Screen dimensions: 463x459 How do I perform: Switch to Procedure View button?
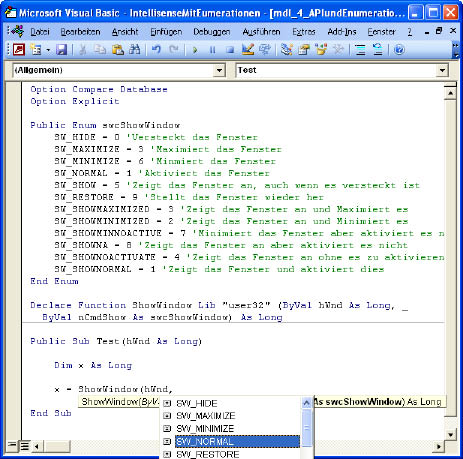pyautogui.click(x=12, y=446)
